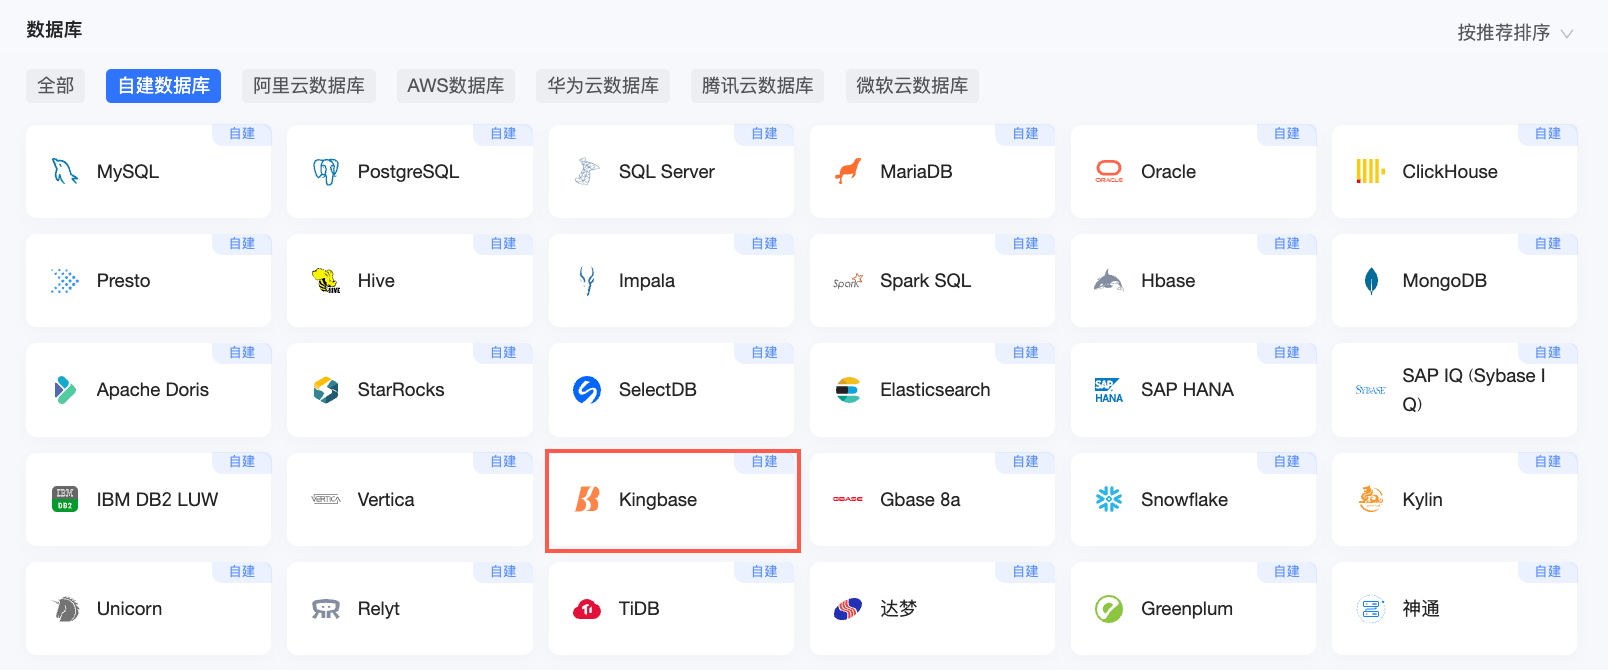1608x670 pixels.
Task: Select the ClickHouse label
Action: (1450, 171)
